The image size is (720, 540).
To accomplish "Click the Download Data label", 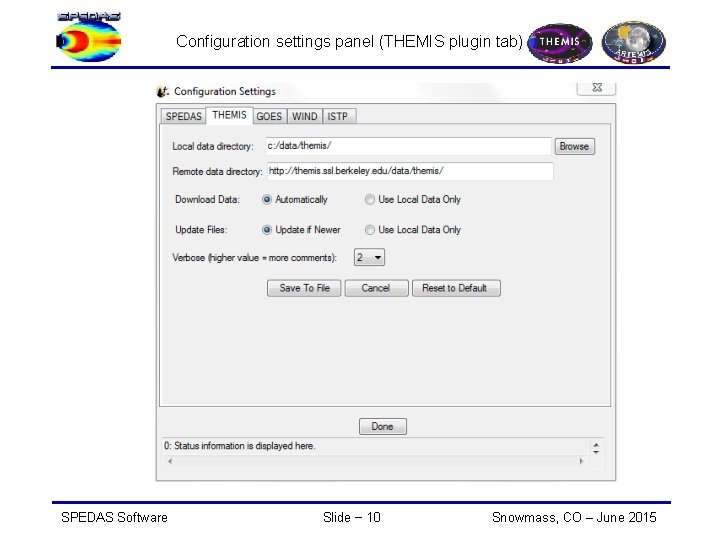I will click(207, 200).
